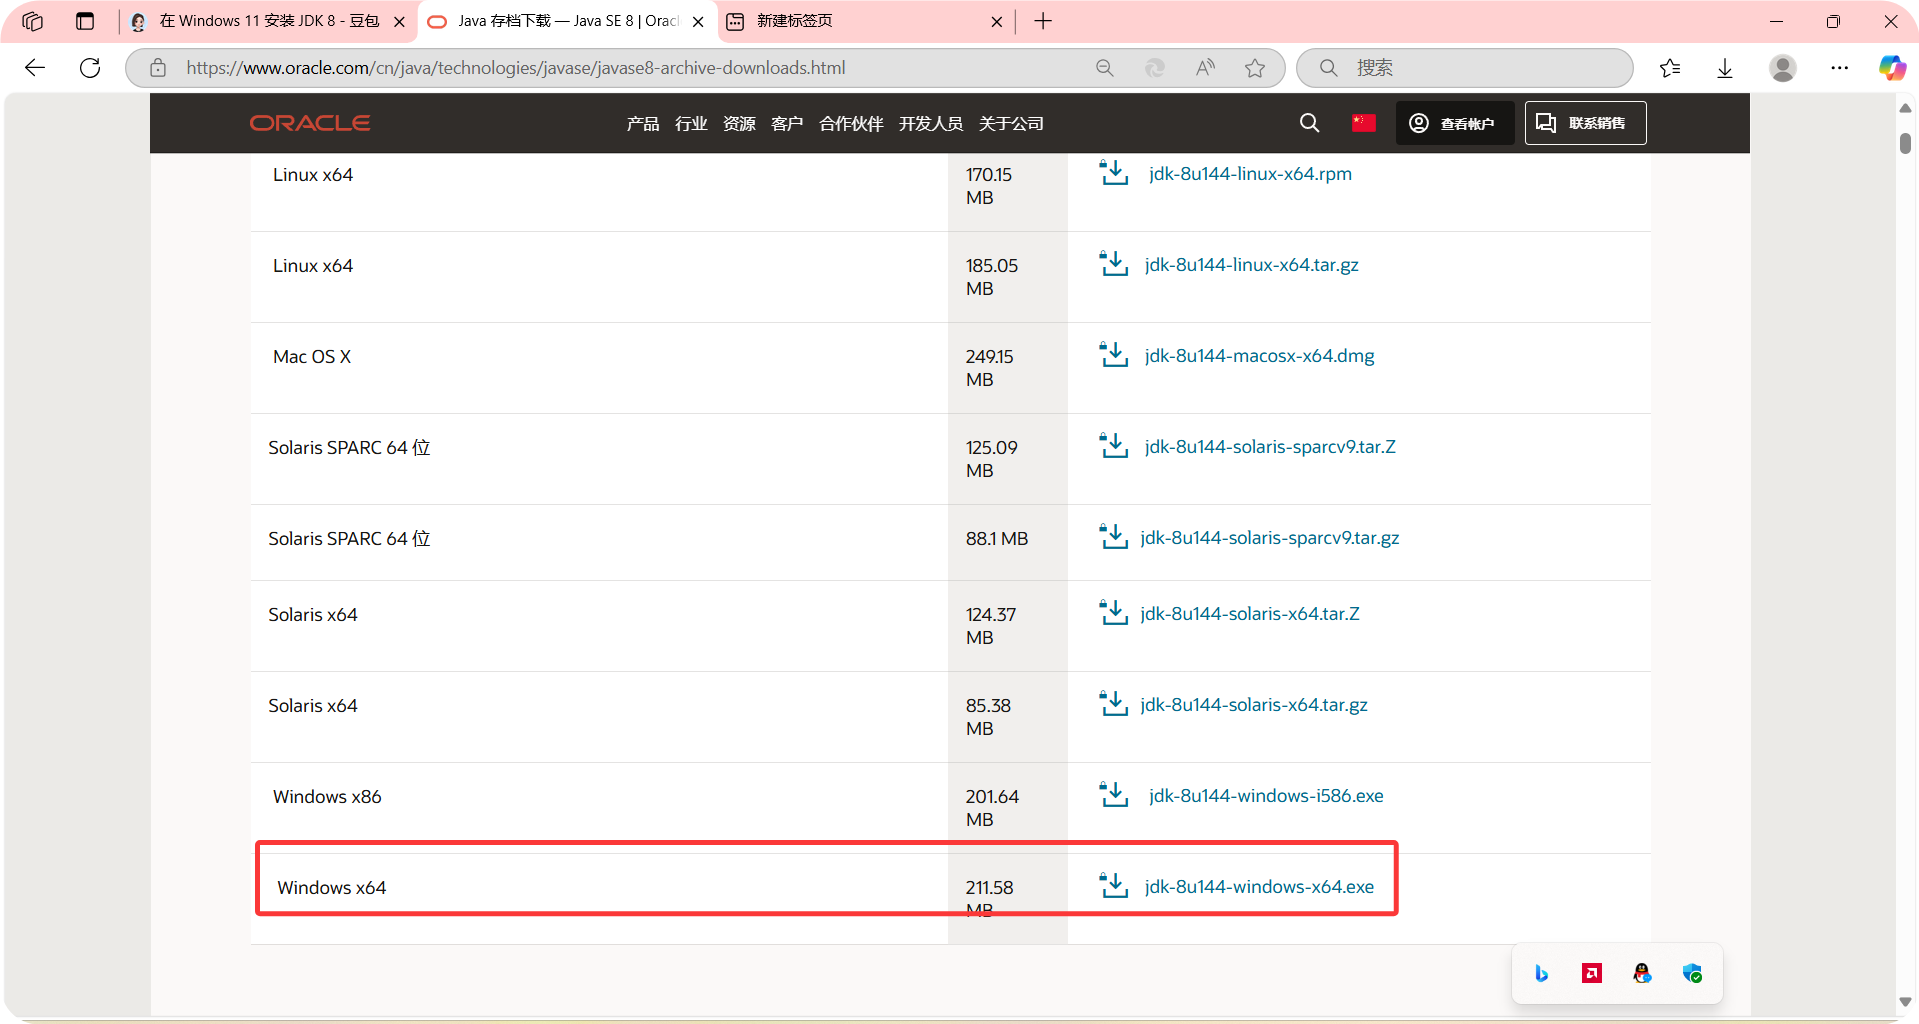
Task: Click download icon beside jdk-8u144-solaris-x64.tar.Z
Action: point(1113,613)
